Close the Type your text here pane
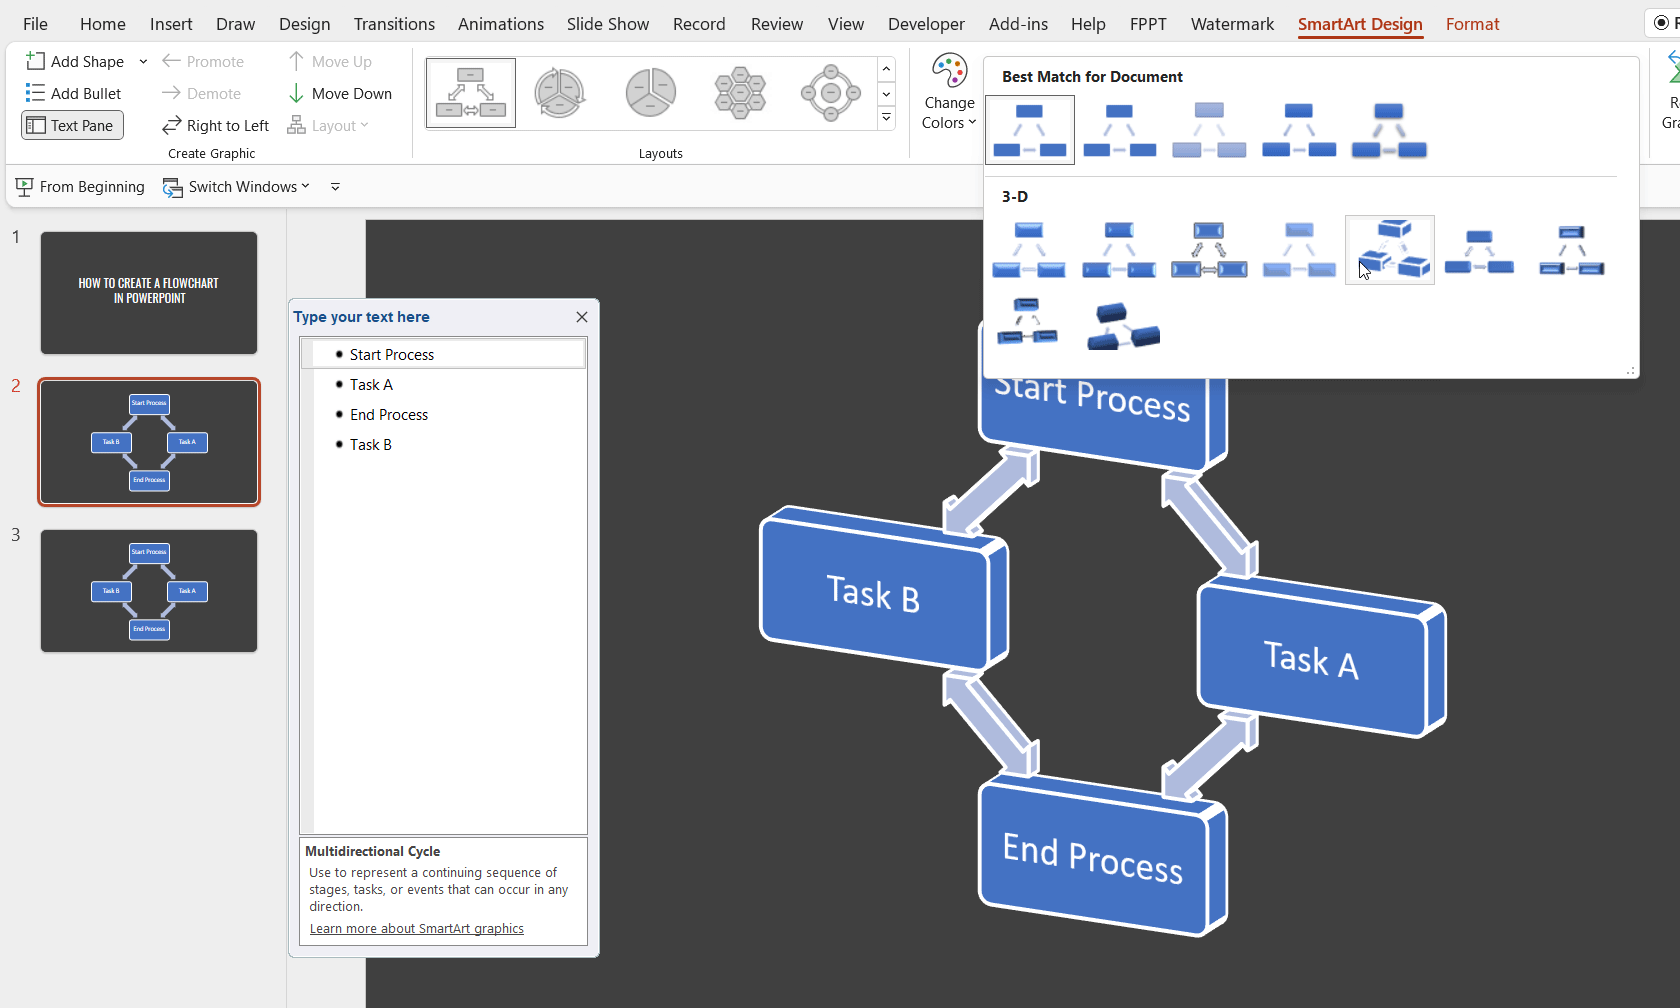This screenshot has width=1680, height=1008. (581, 317)
